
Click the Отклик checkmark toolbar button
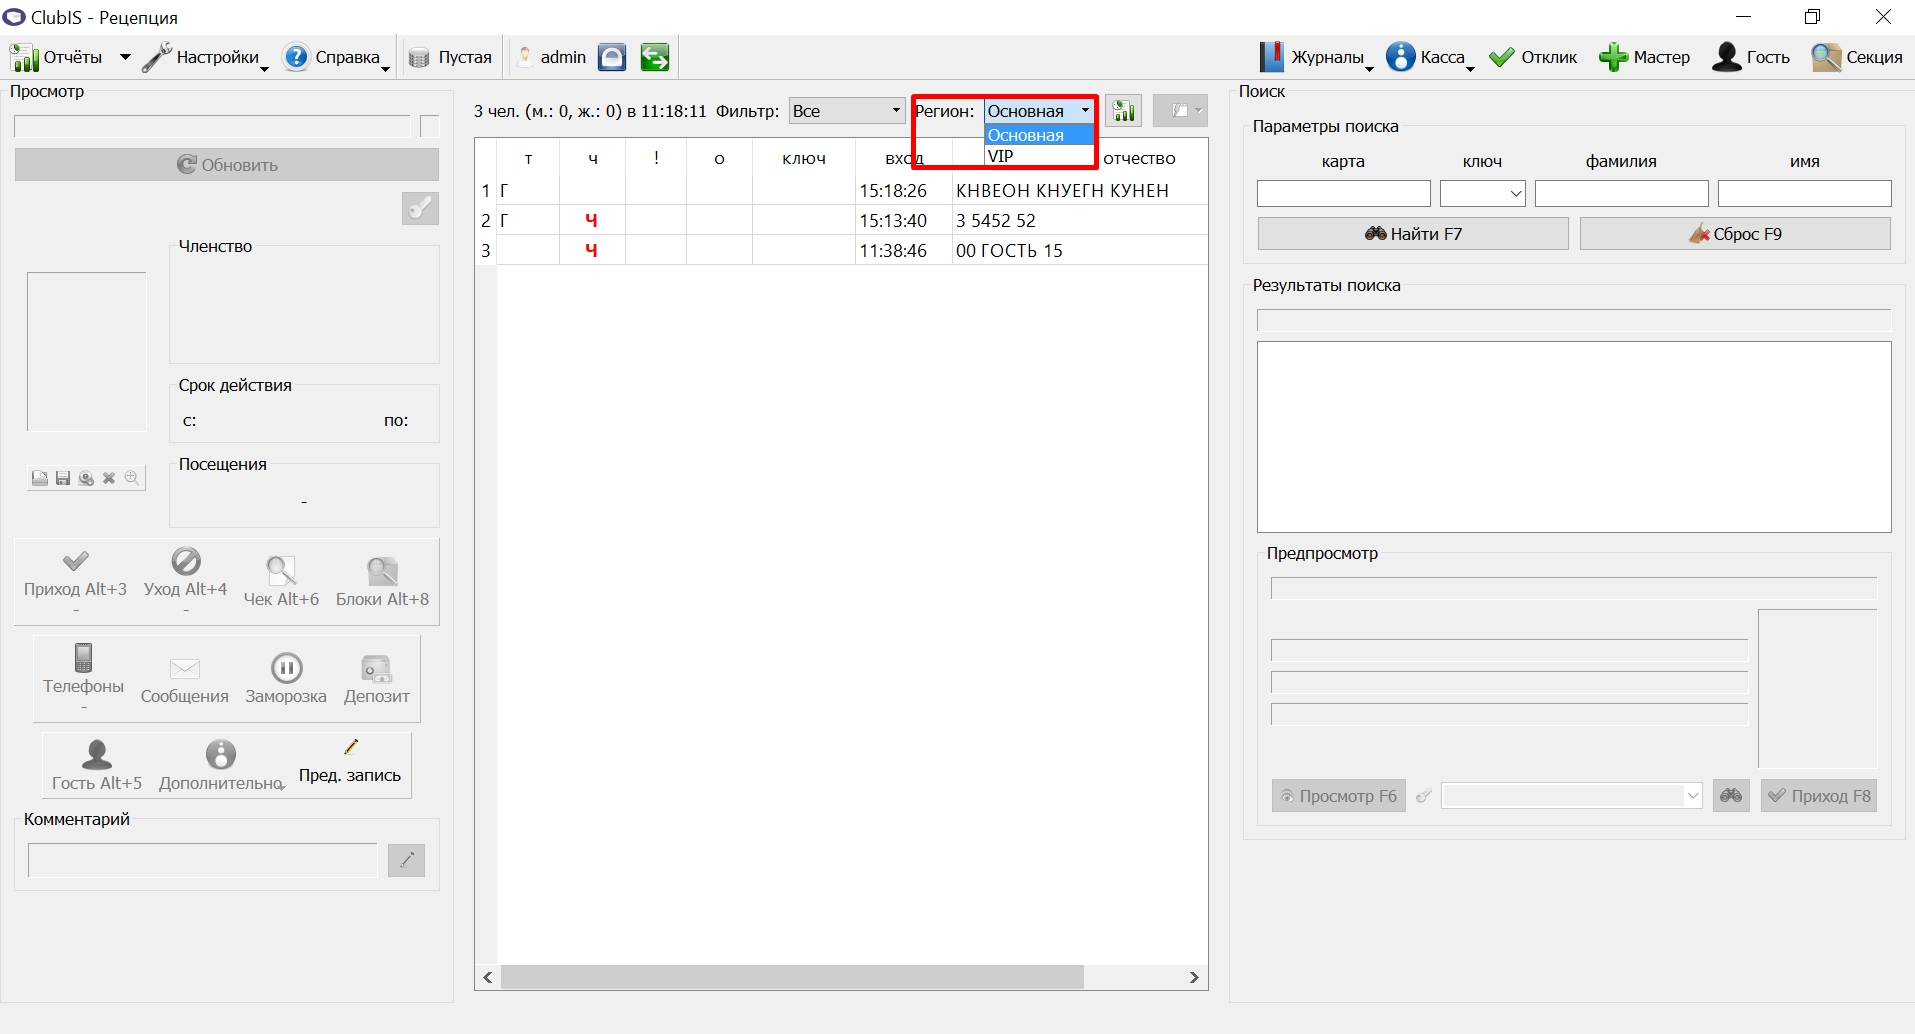[1533, 57]
